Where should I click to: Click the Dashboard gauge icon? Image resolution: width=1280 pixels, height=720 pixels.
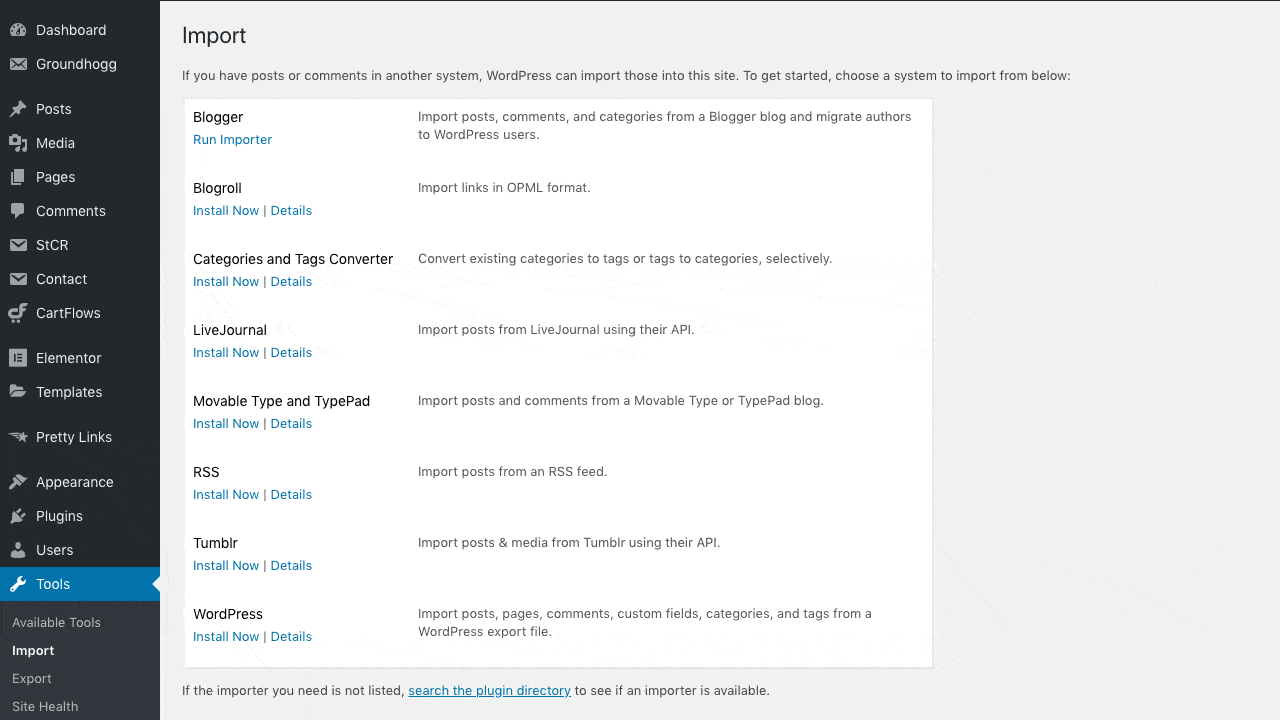[18, 30]
